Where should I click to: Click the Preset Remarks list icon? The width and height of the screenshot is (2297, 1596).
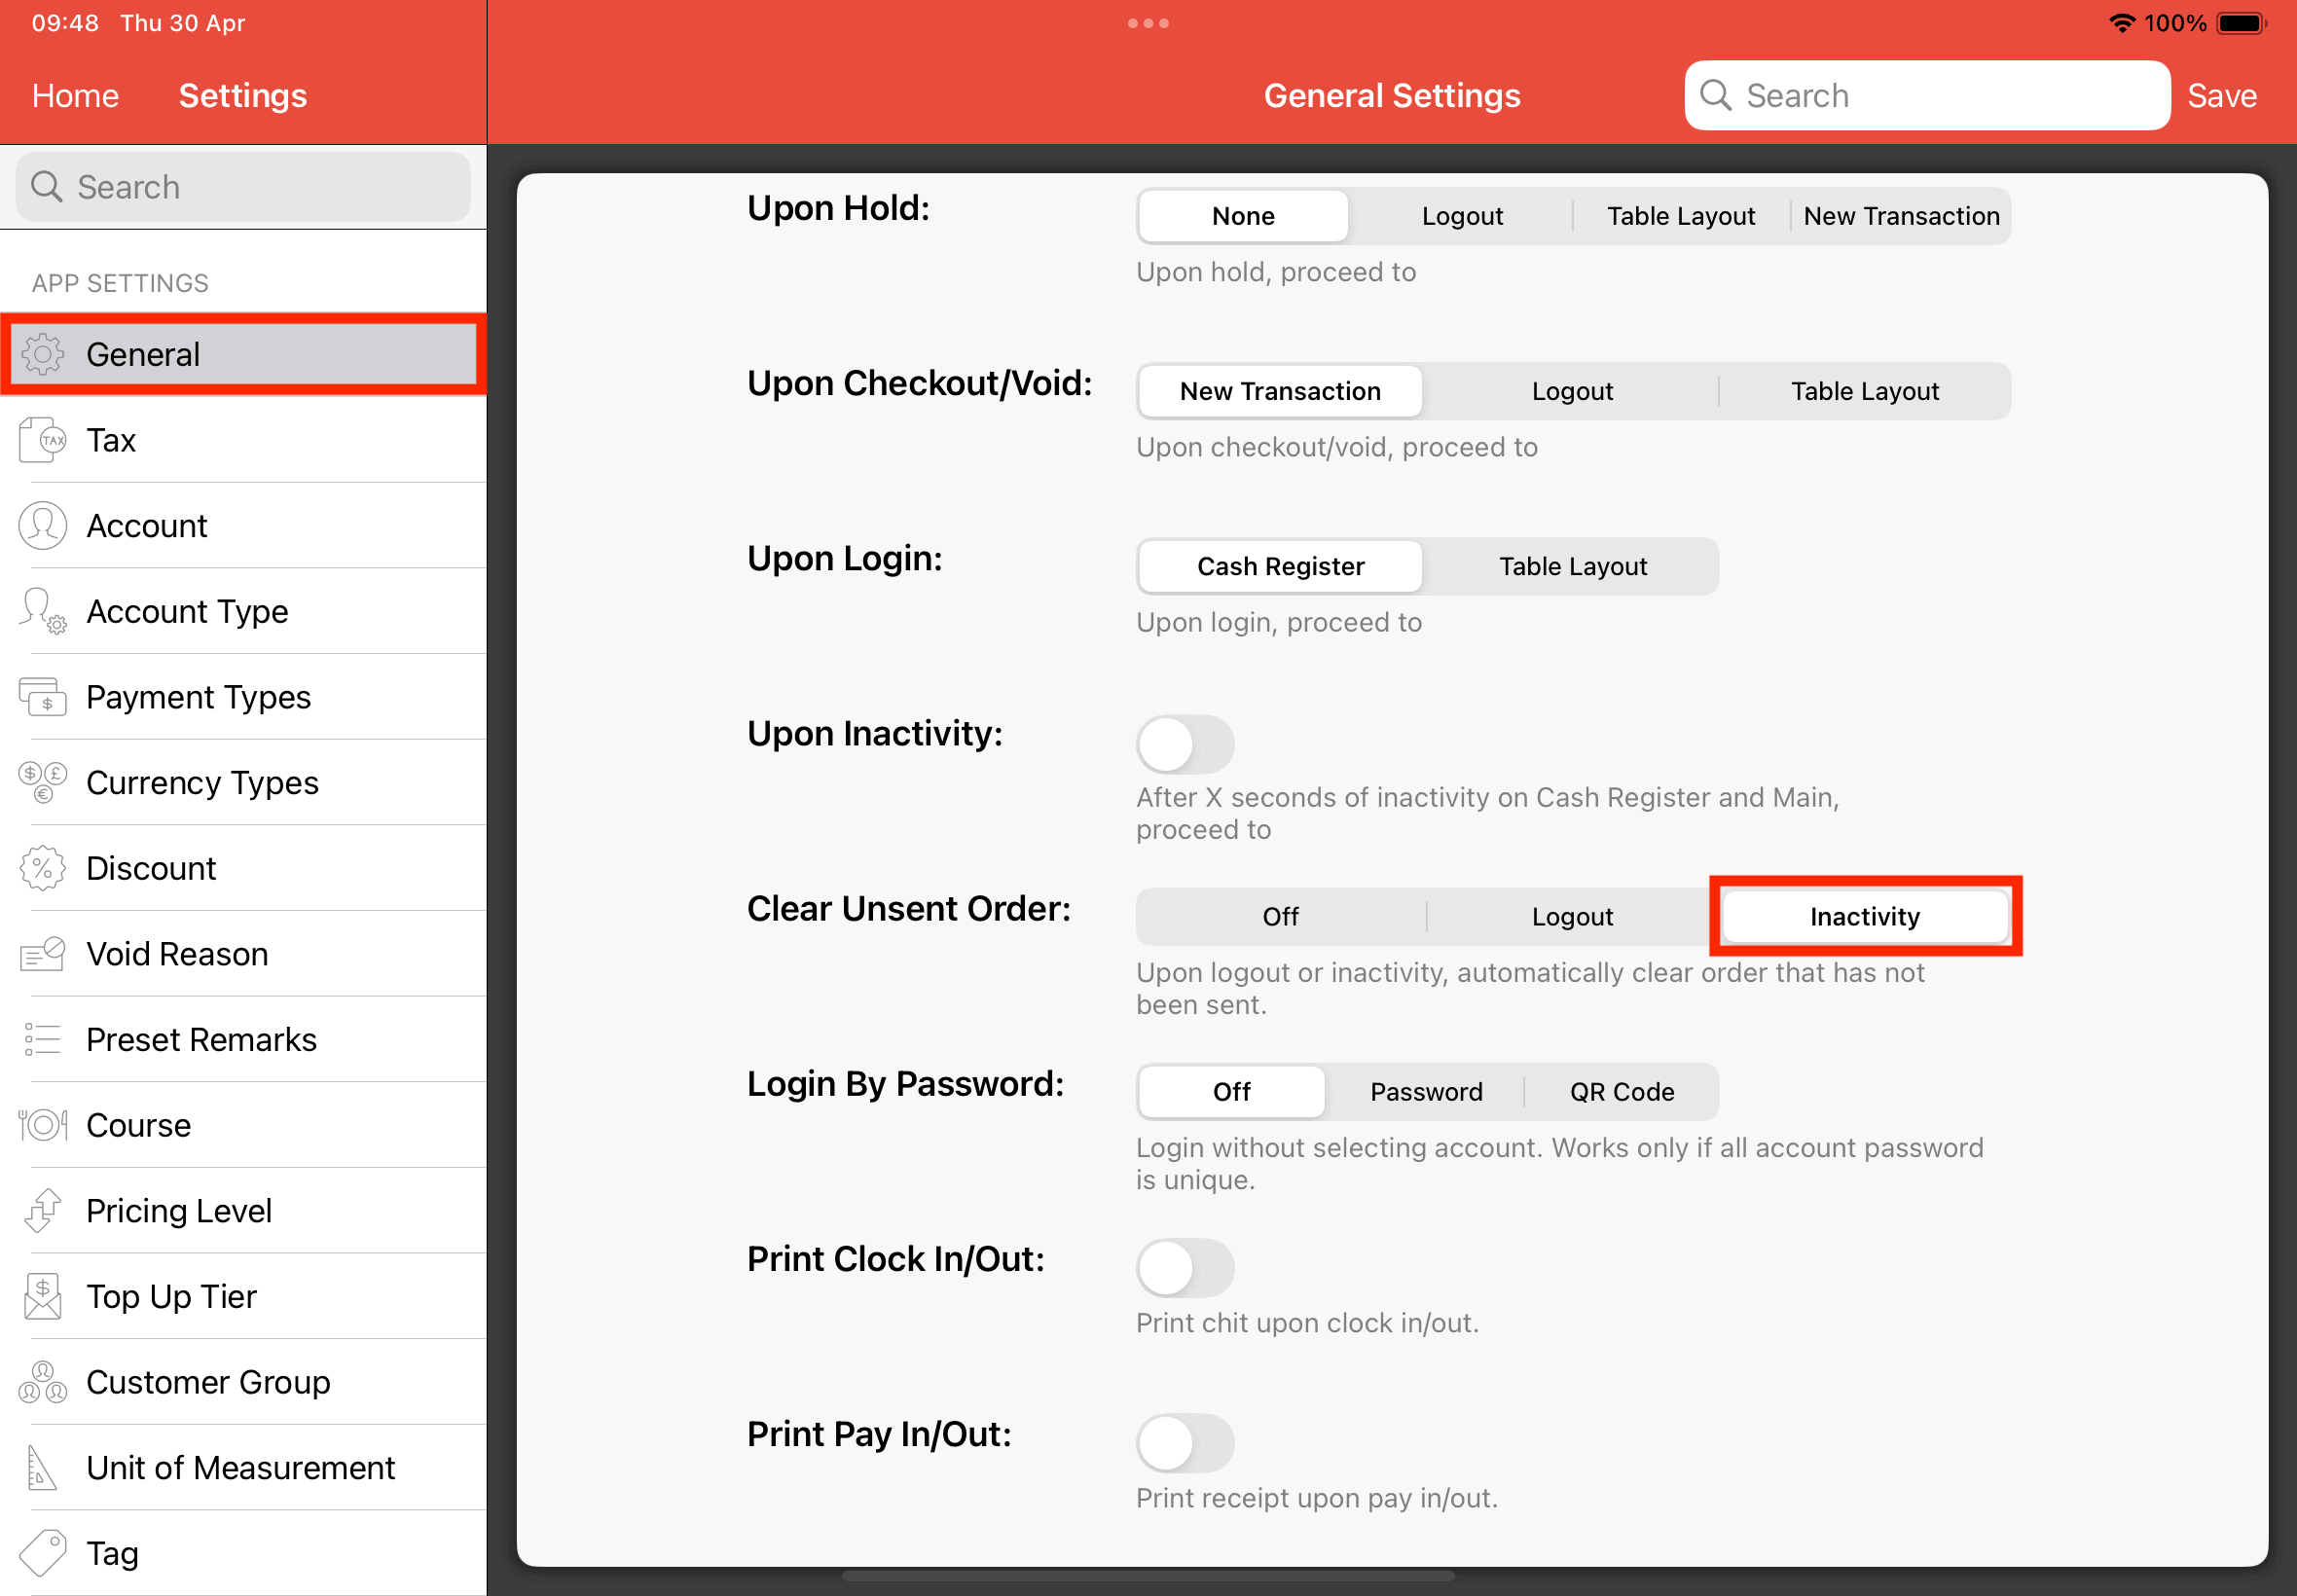click(43, 1040)
